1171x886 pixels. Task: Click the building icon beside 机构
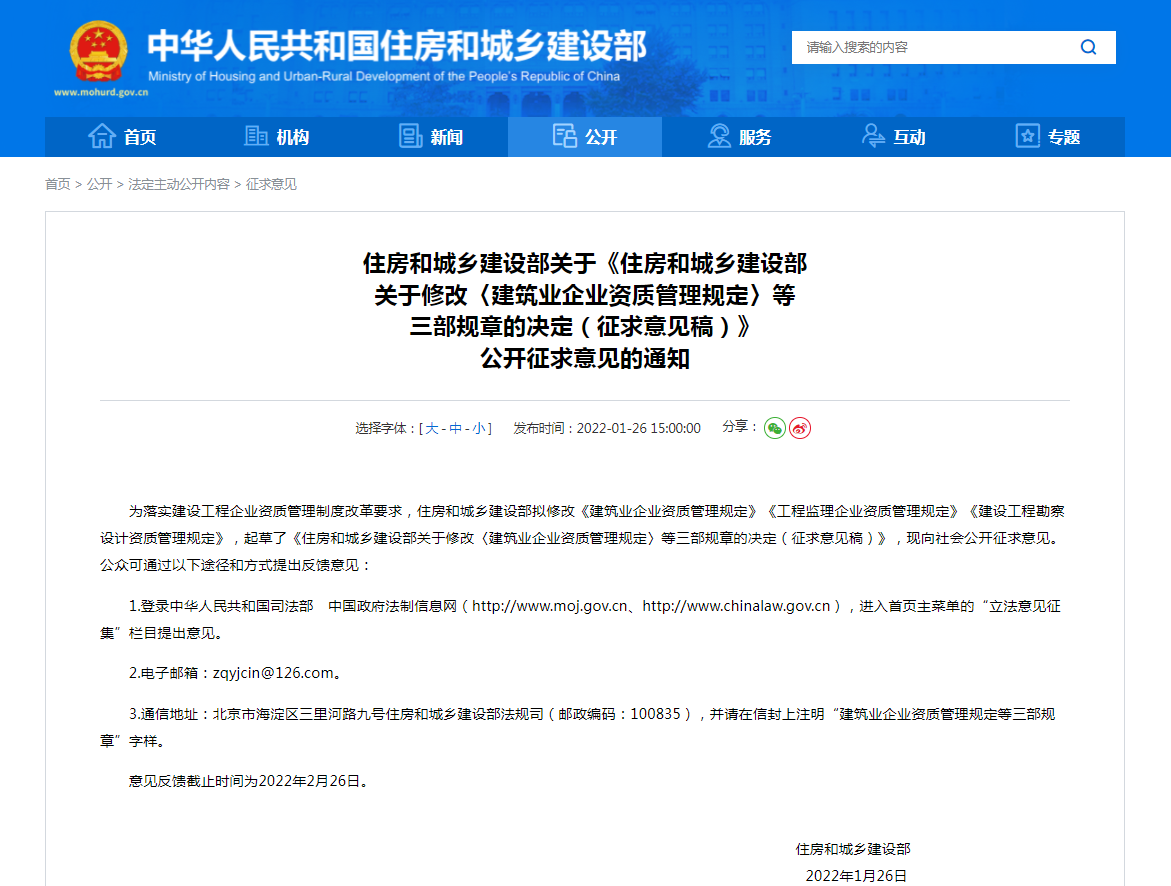(255, 135)
